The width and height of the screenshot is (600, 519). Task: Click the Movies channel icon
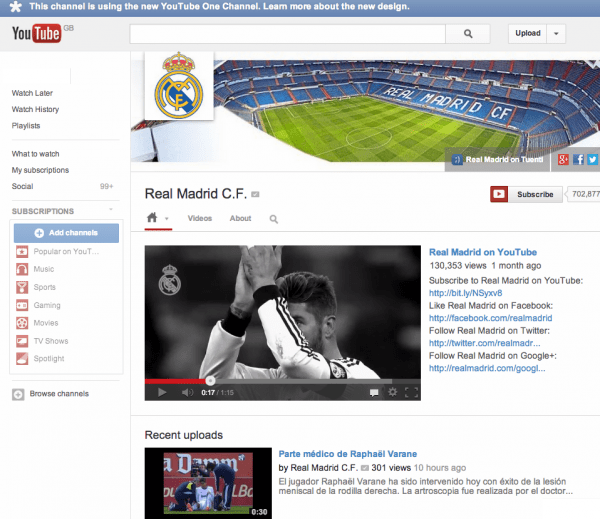coord(22,323)
